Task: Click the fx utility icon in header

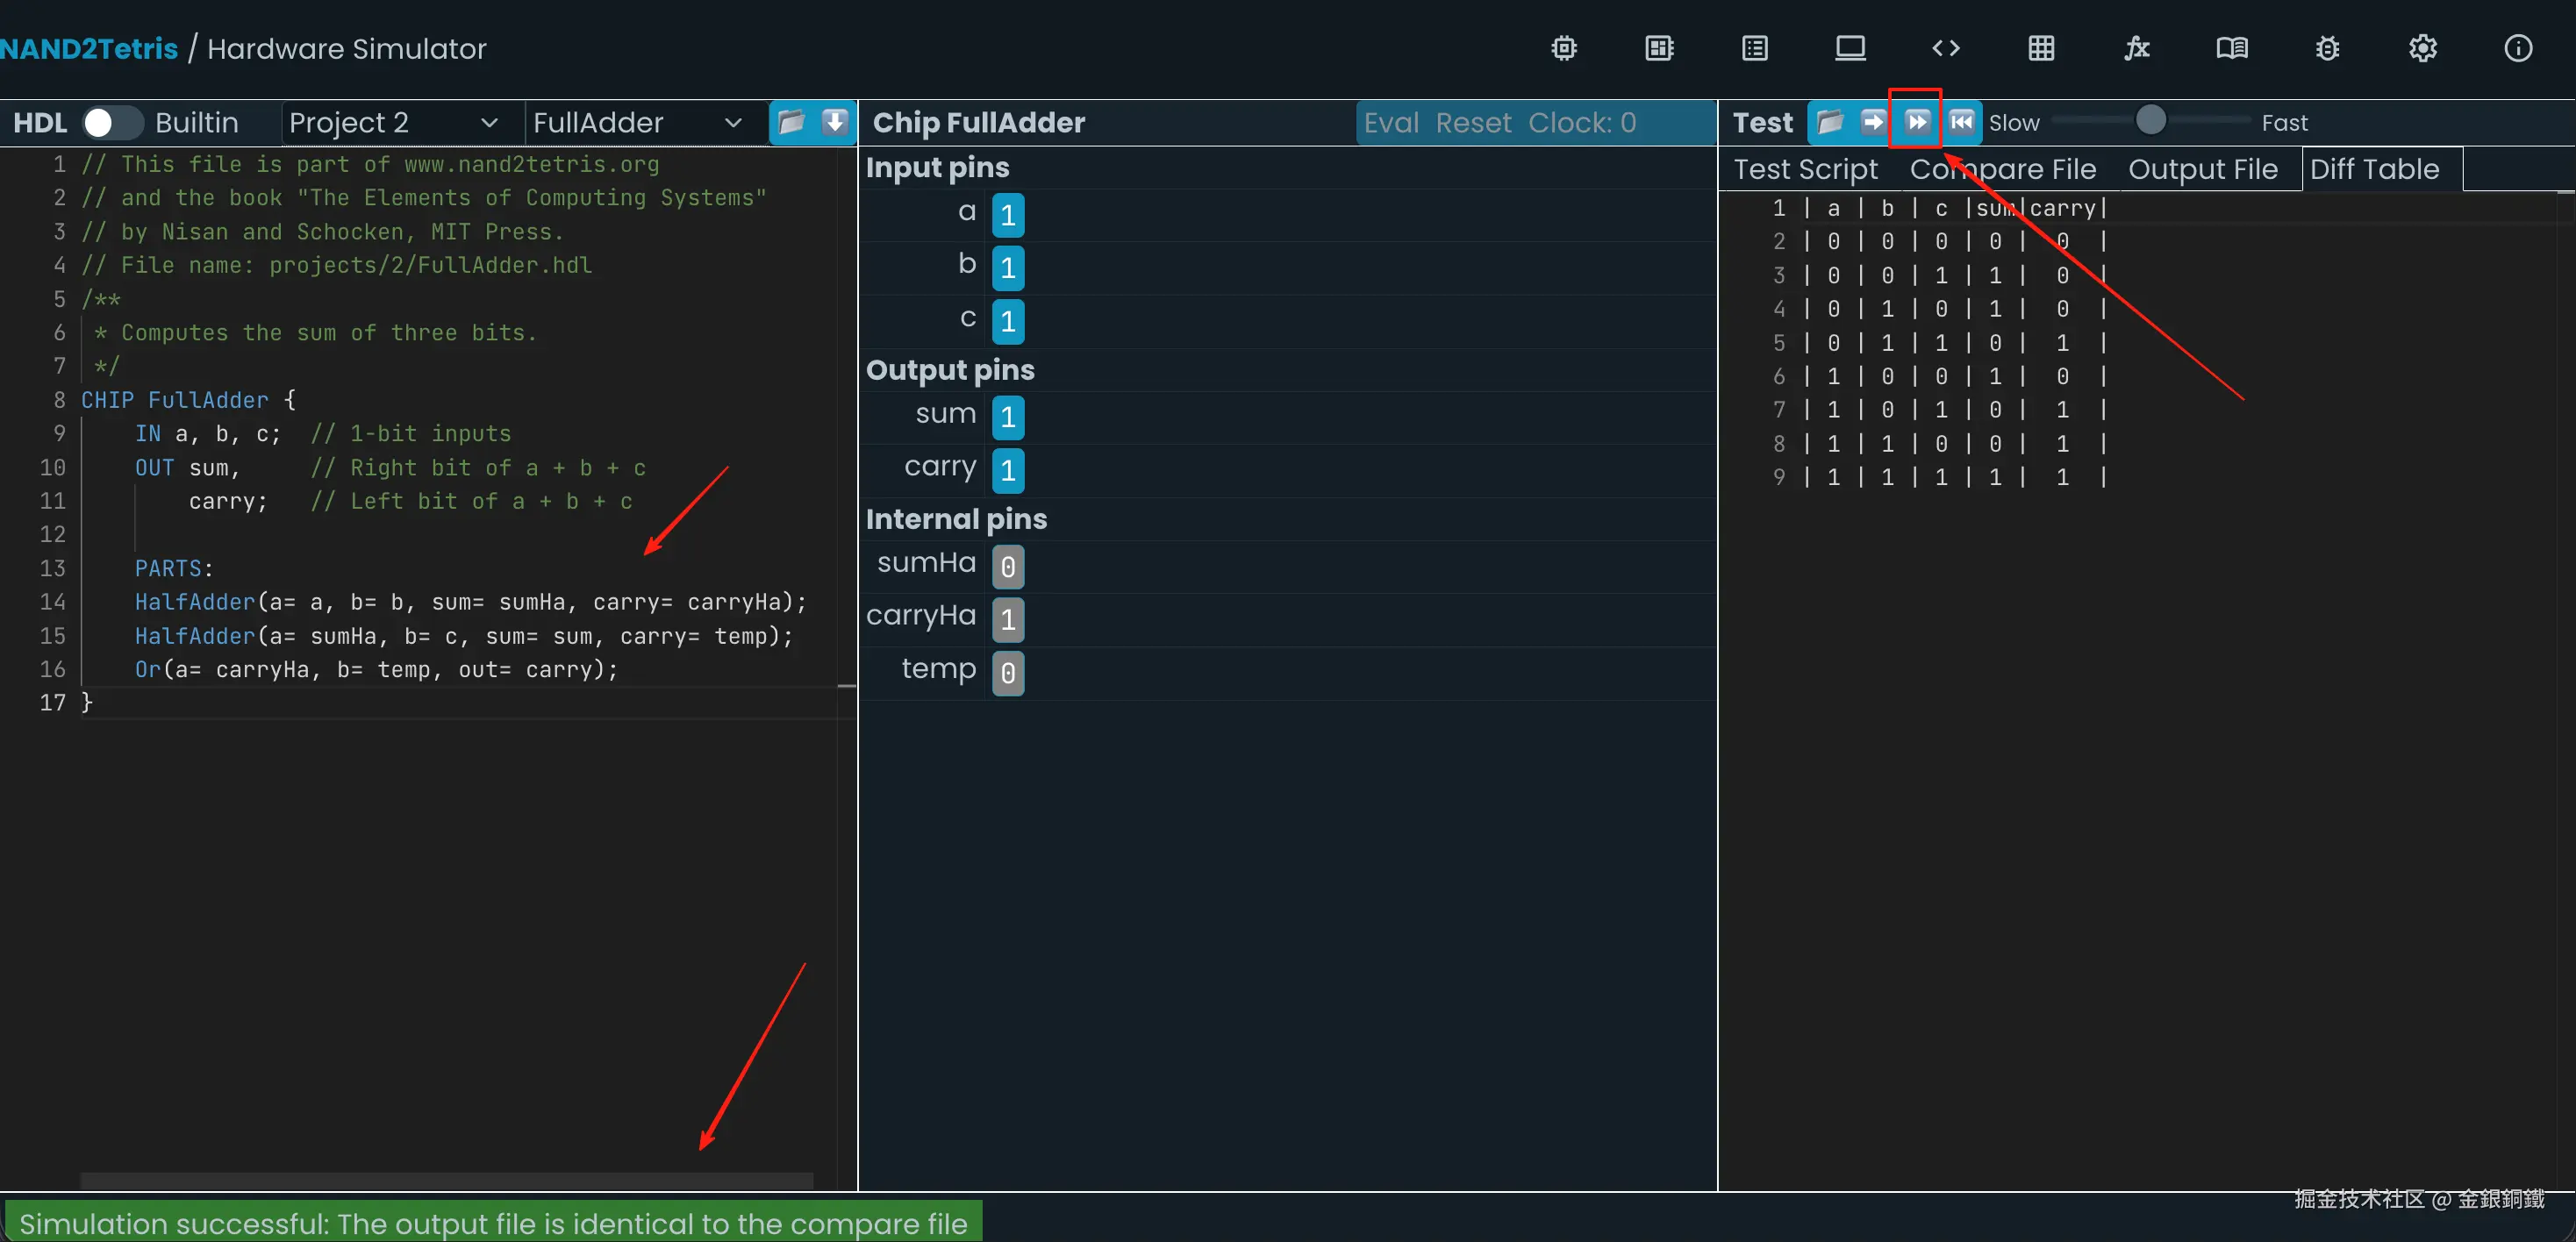Action: 2136,48
